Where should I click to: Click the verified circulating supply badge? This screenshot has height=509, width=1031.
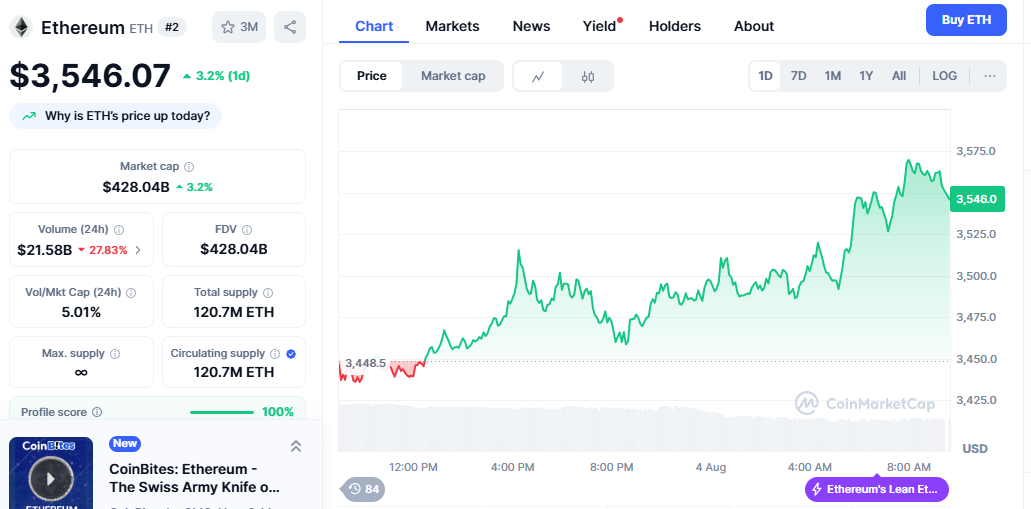(291, 354)
